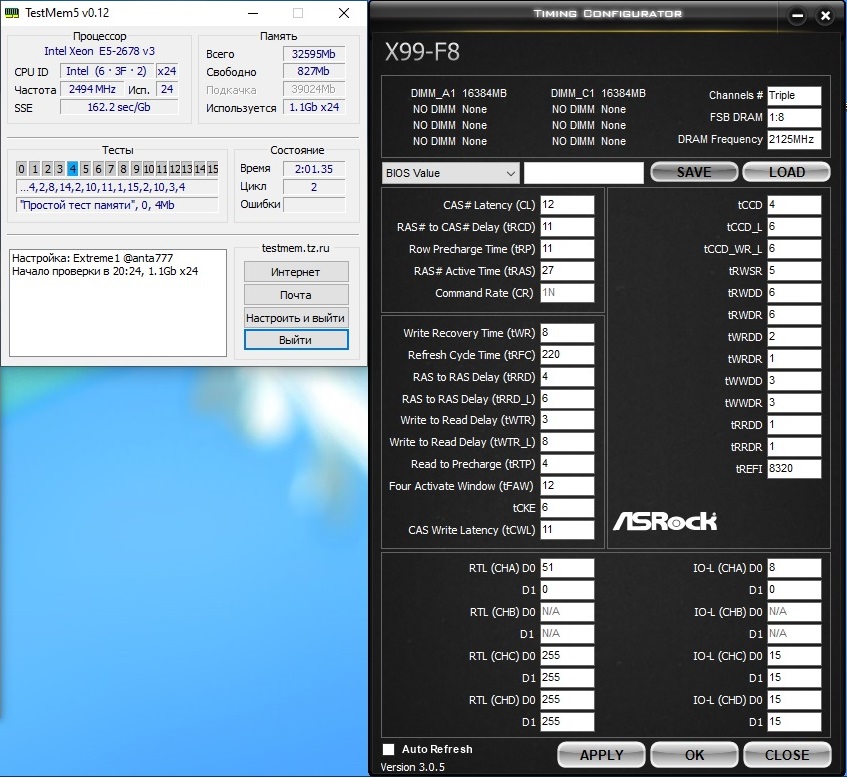Image resolution: width=847 pixels, height=778 pixels.
Task: Click the tCCD value field
Action: pyautogui.click(x=794, y=205)
